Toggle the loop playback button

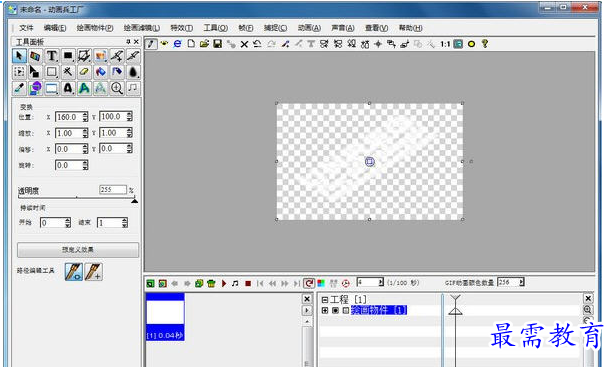coord(309,283)
